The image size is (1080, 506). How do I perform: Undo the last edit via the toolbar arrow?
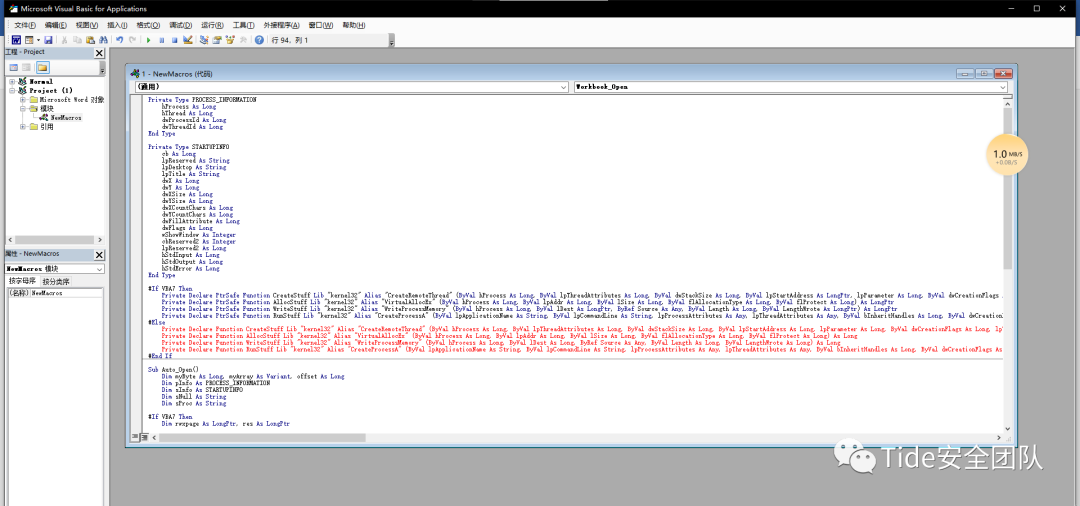click(120, 40)
